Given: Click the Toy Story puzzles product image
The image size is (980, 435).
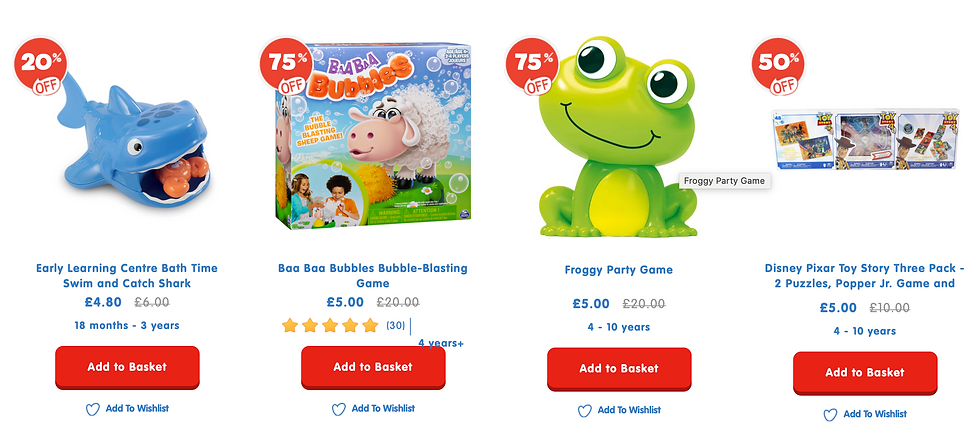Looking at the screenshot, I should coord(866,139).
